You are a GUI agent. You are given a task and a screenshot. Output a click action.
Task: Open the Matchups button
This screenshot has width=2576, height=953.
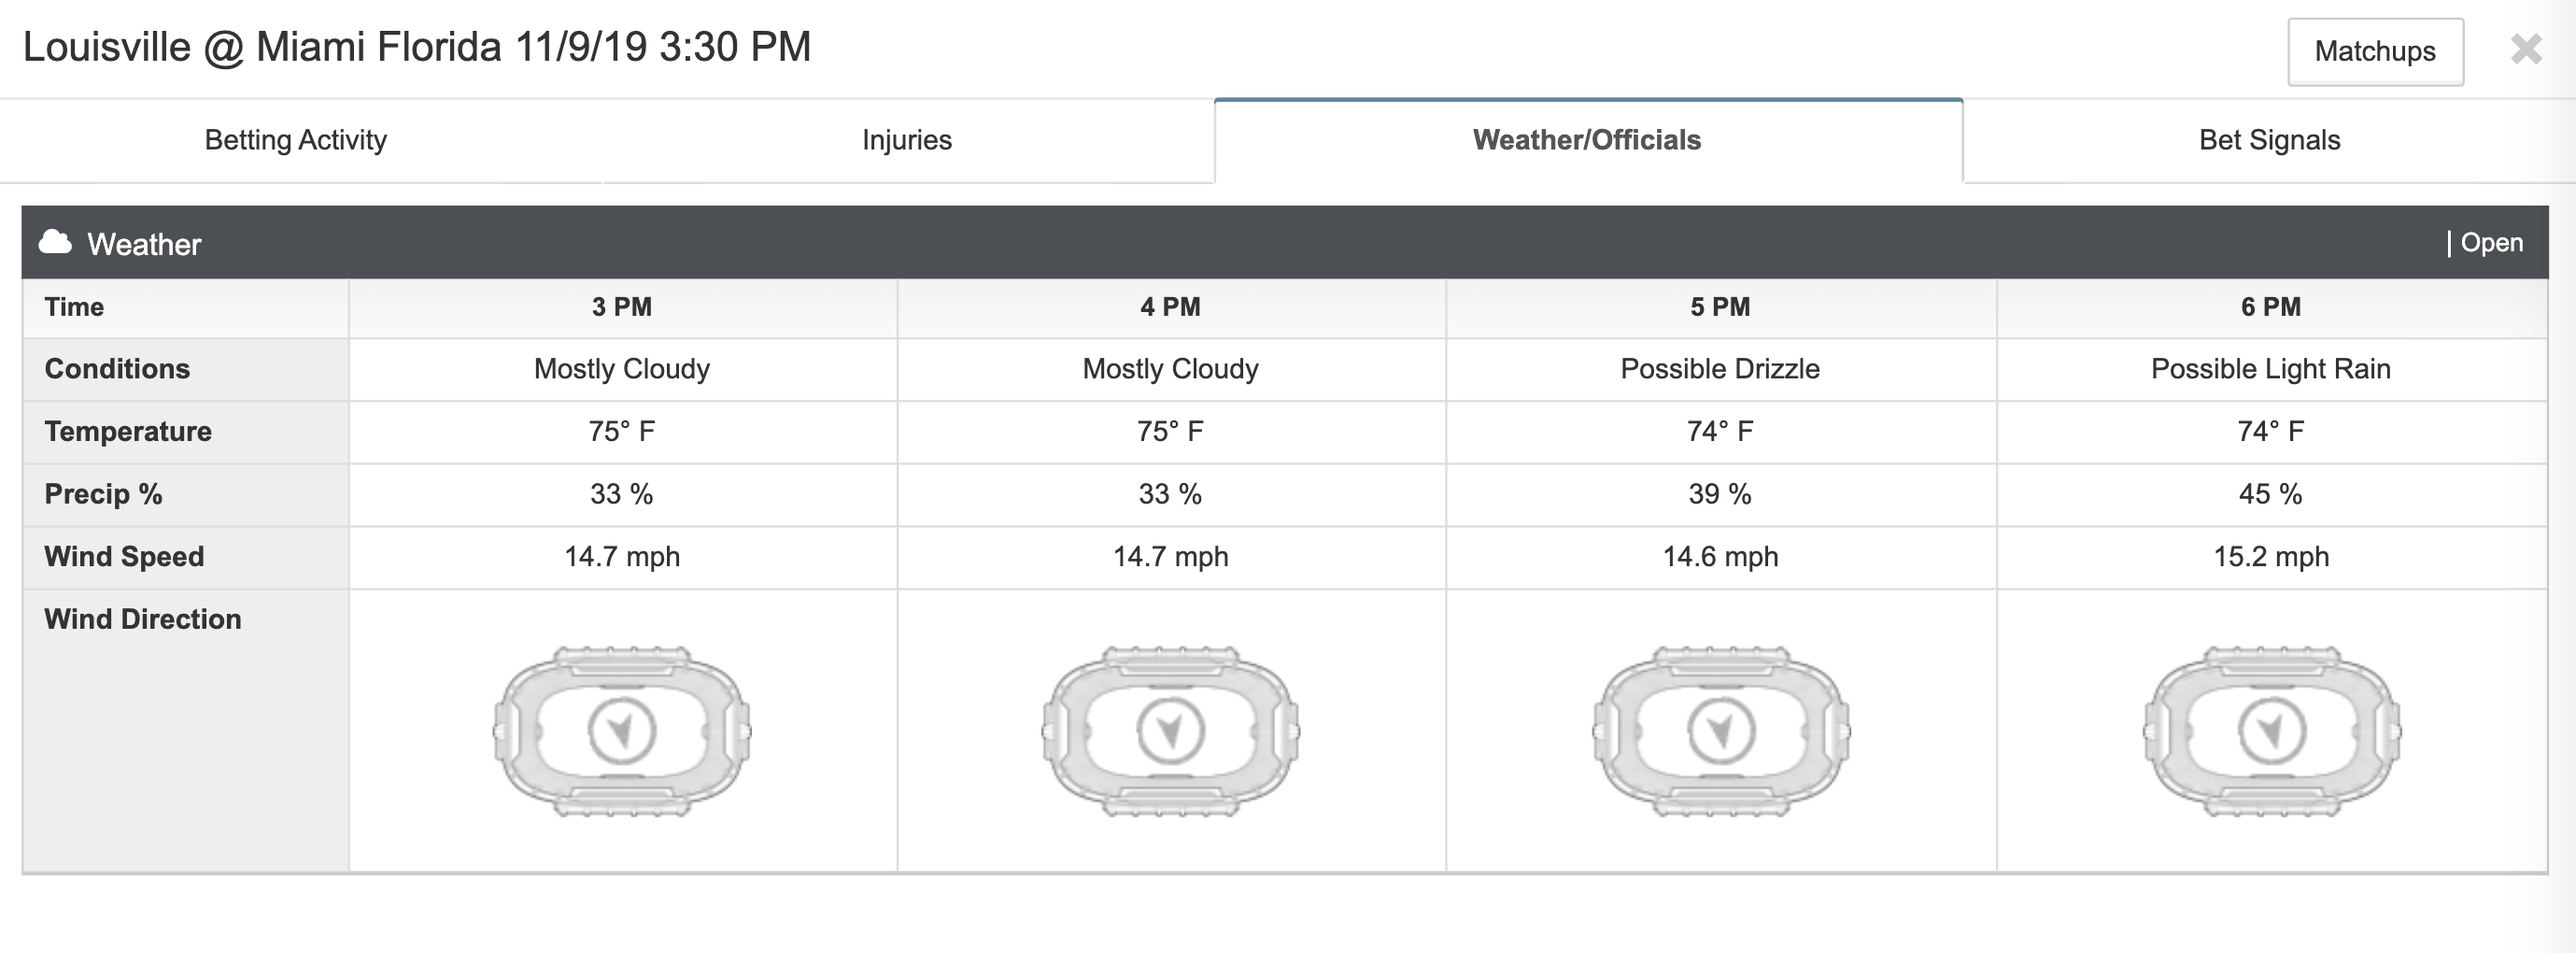tap(2375, 51)
